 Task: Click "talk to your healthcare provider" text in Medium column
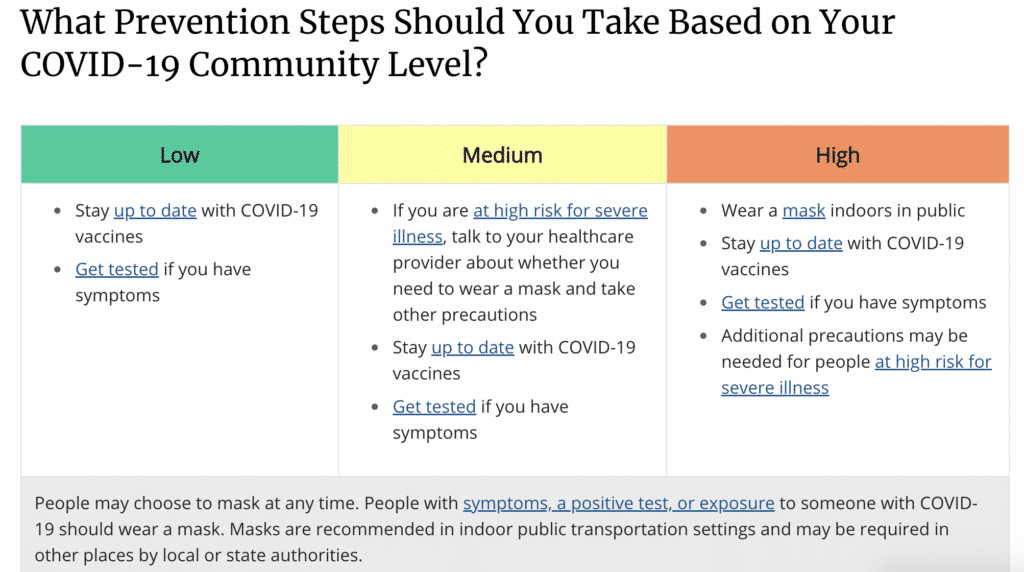coord(542,237)
